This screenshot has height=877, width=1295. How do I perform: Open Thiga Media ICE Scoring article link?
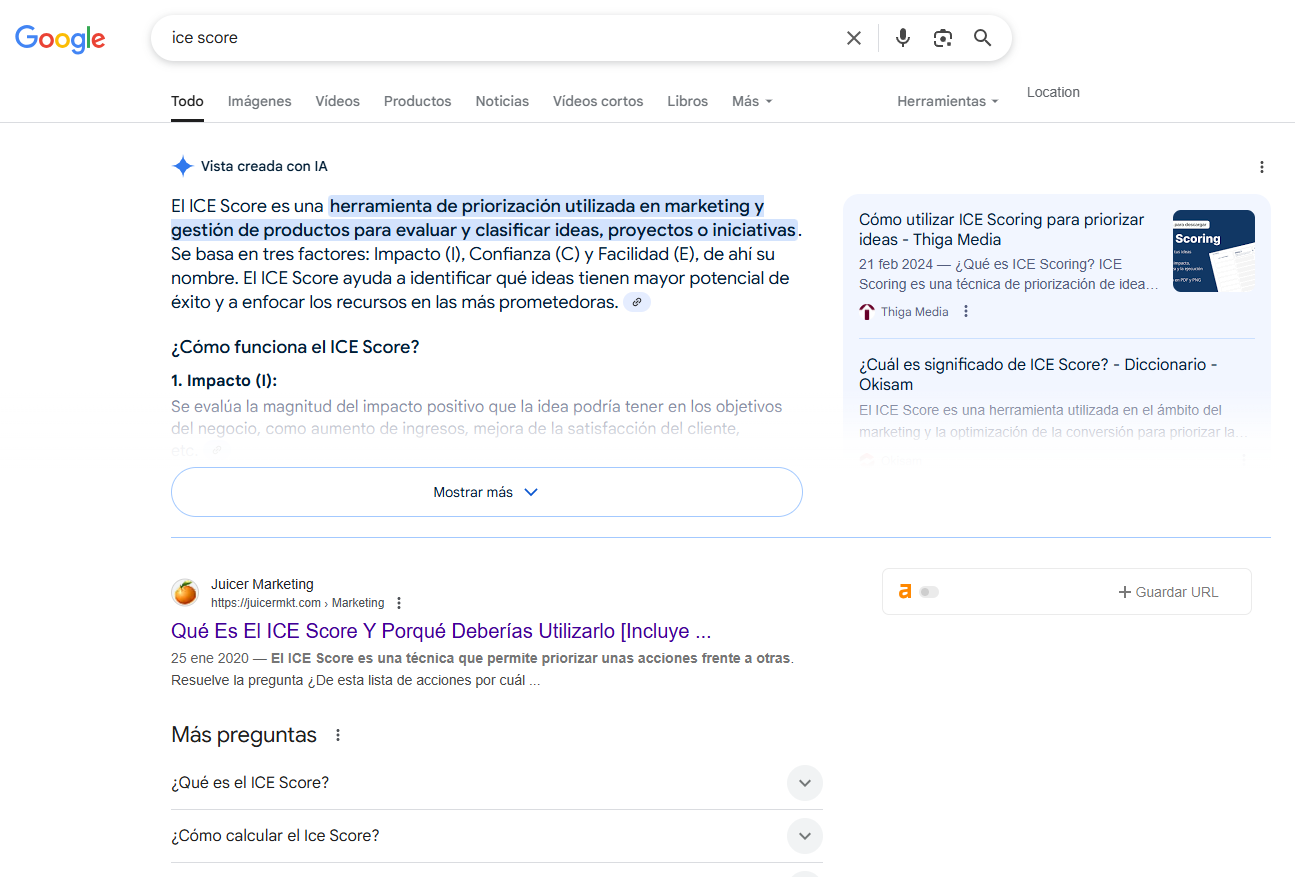pyautogui.click(x=1001, y=229)
